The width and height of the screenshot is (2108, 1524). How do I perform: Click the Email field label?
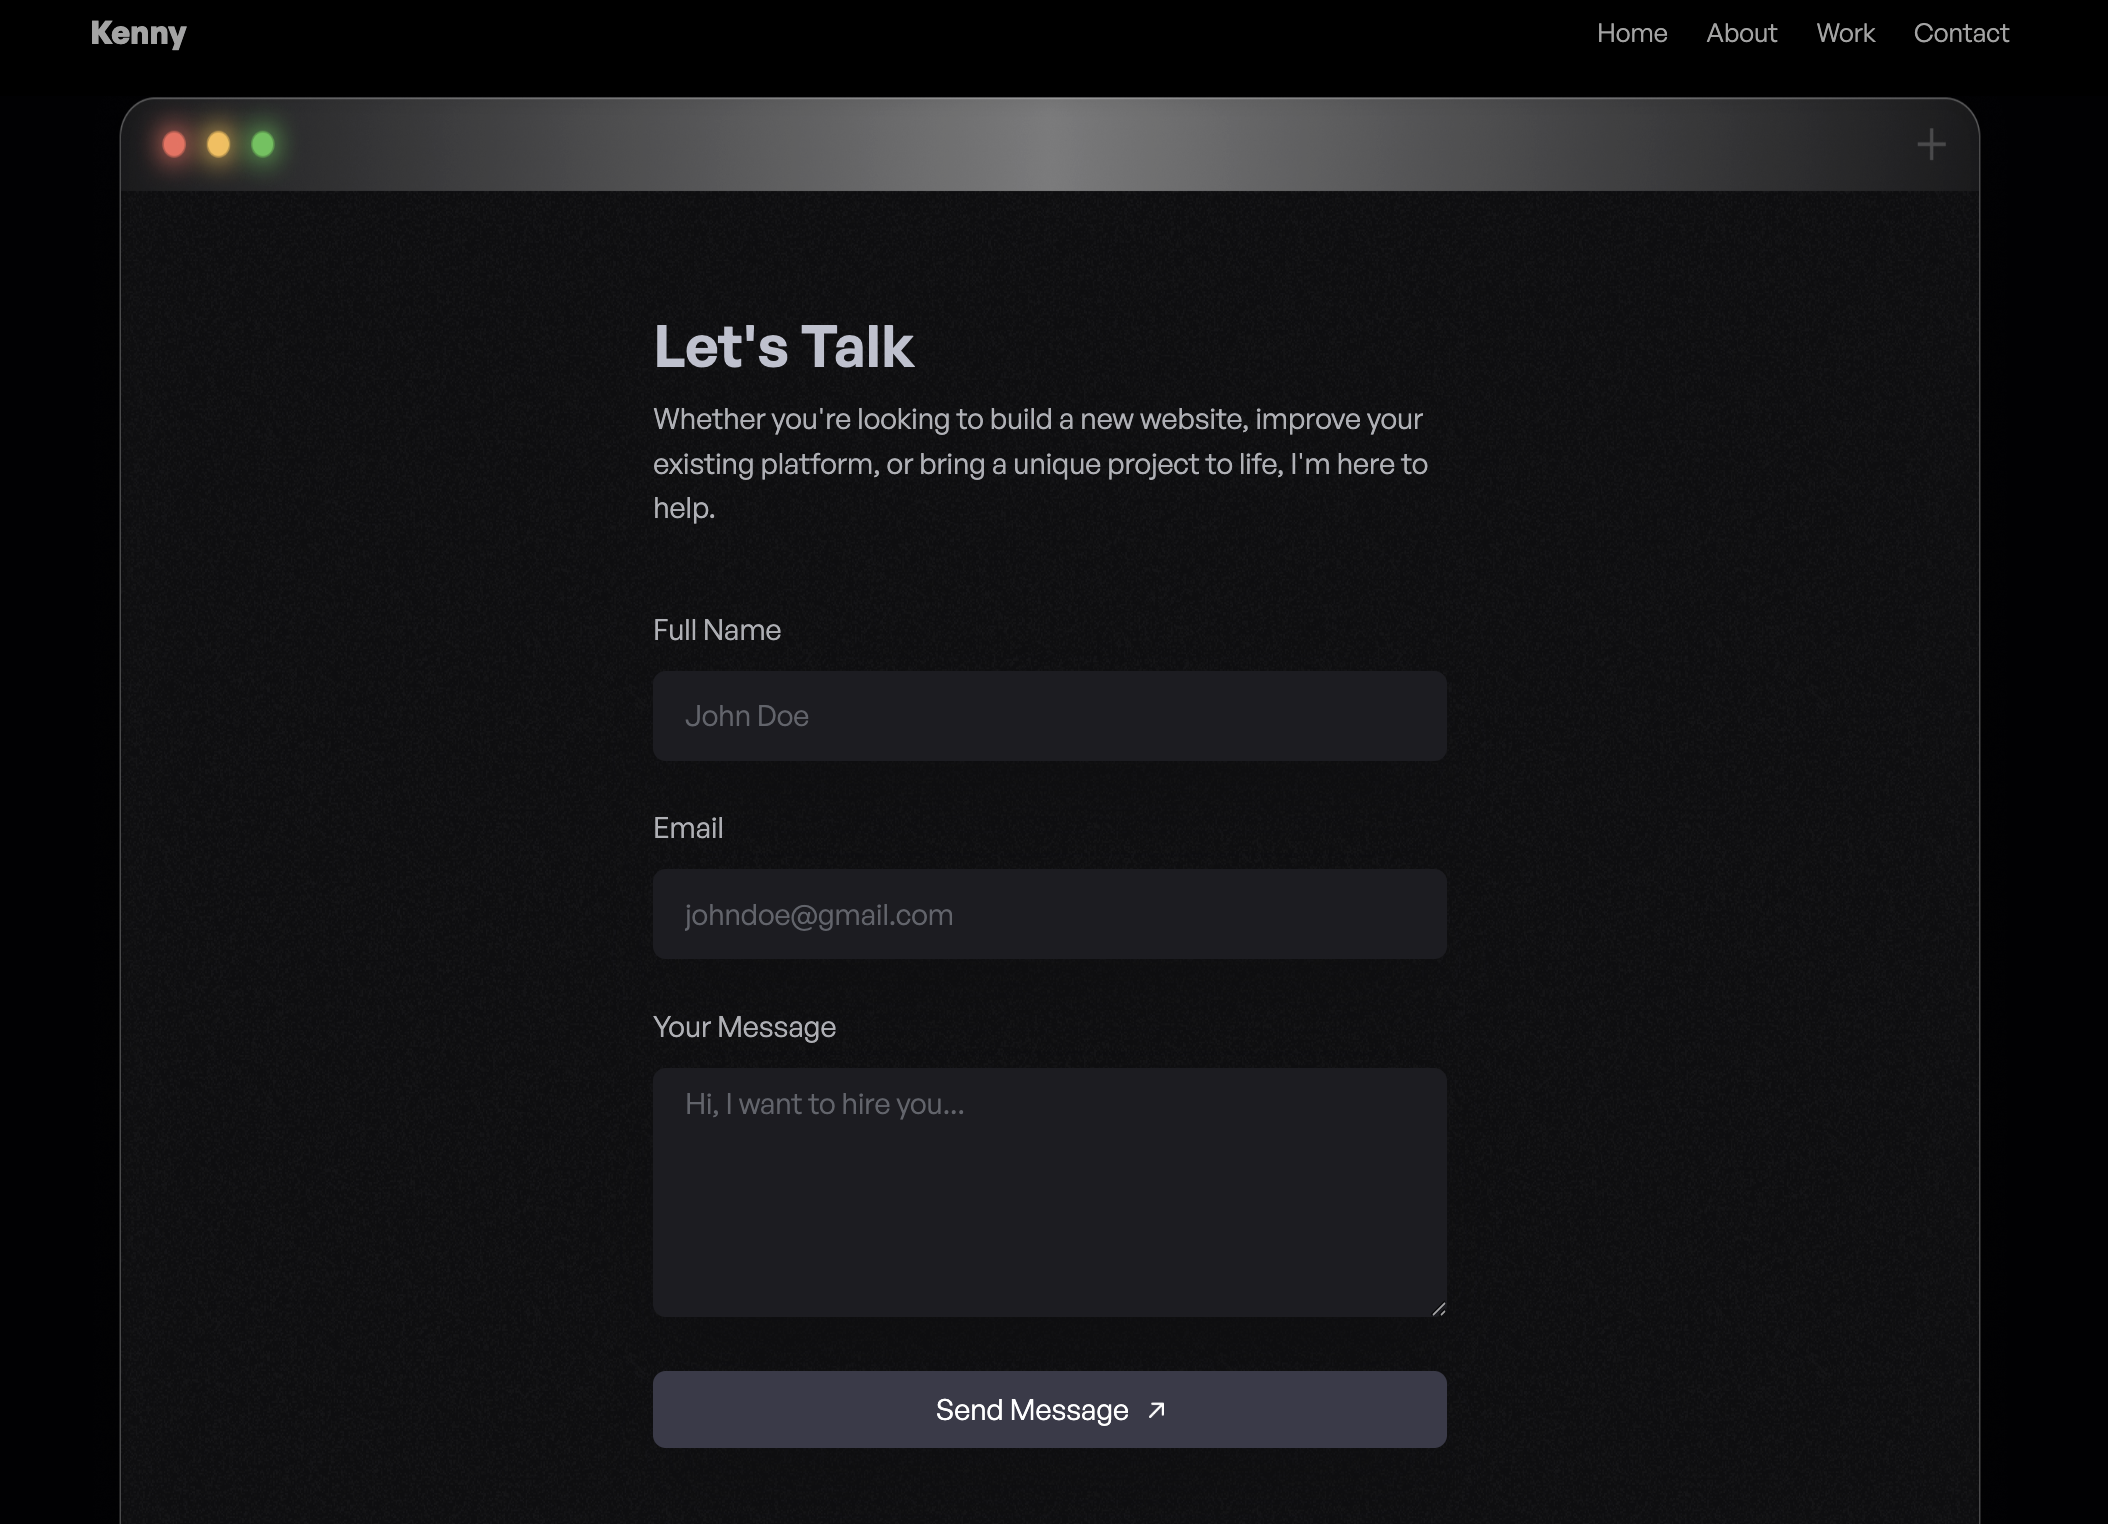click(x=687, y=828)
